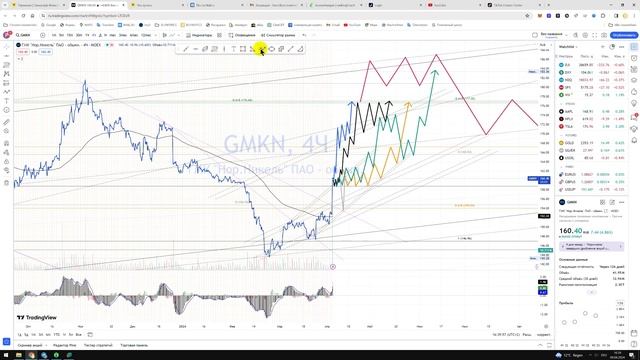Image resolution: width=640 pixels, height=360 pixels.
Task: Select the line drawing tool in floating toolbar
Action: 186,49
